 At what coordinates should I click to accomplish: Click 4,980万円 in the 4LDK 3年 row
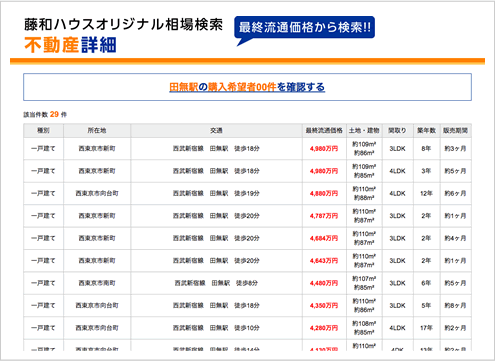(324, 171)
